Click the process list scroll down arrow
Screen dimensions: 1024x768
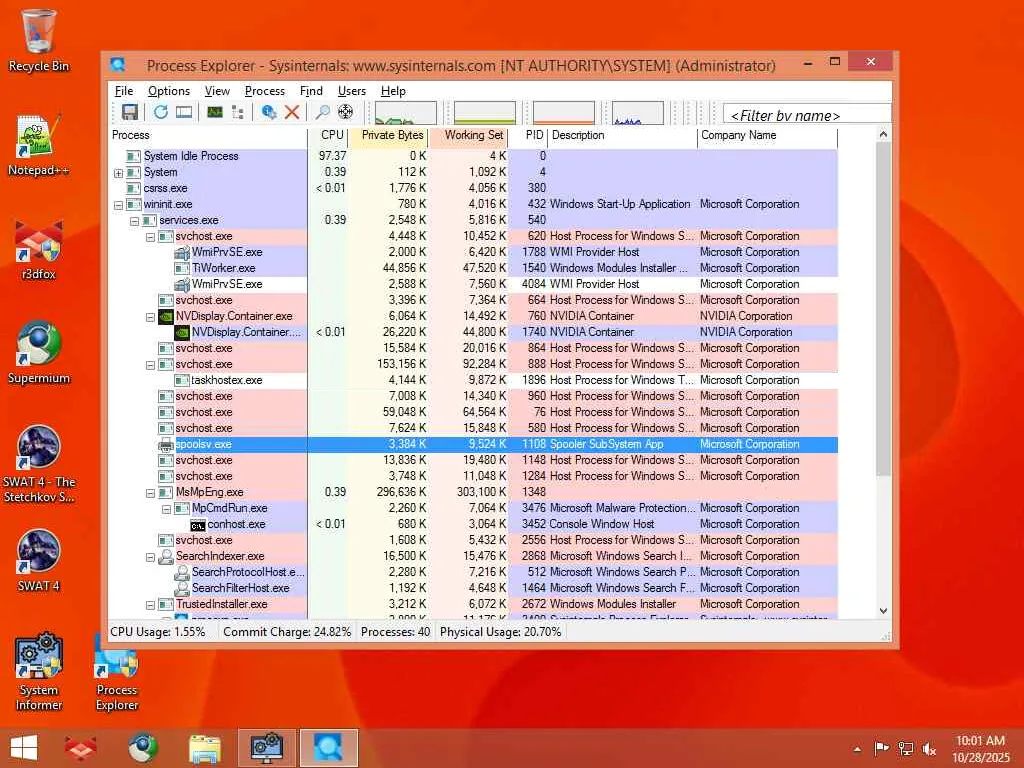click(883, 611)
